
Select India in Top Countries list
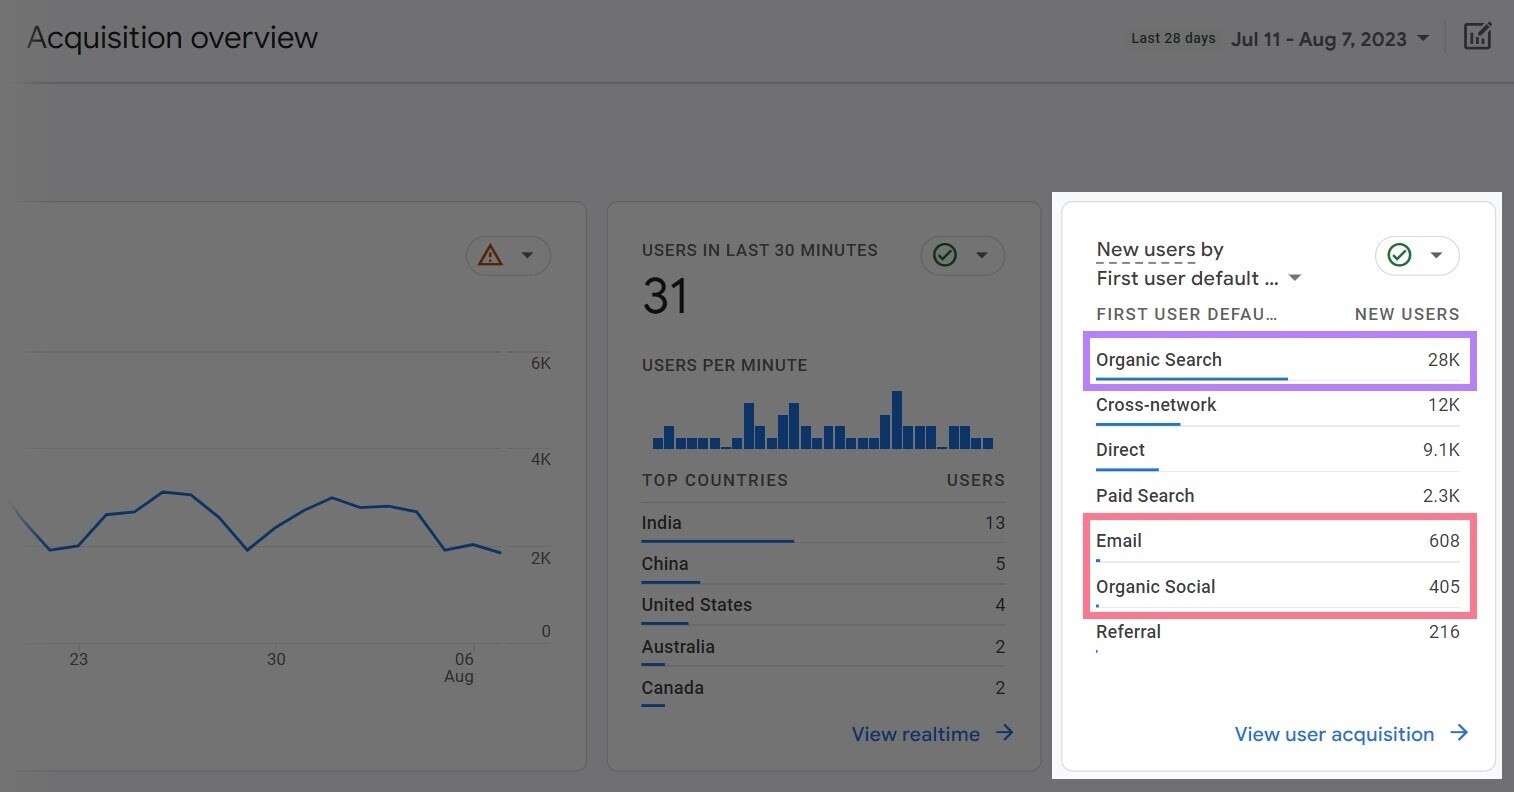tap(661, 522)
